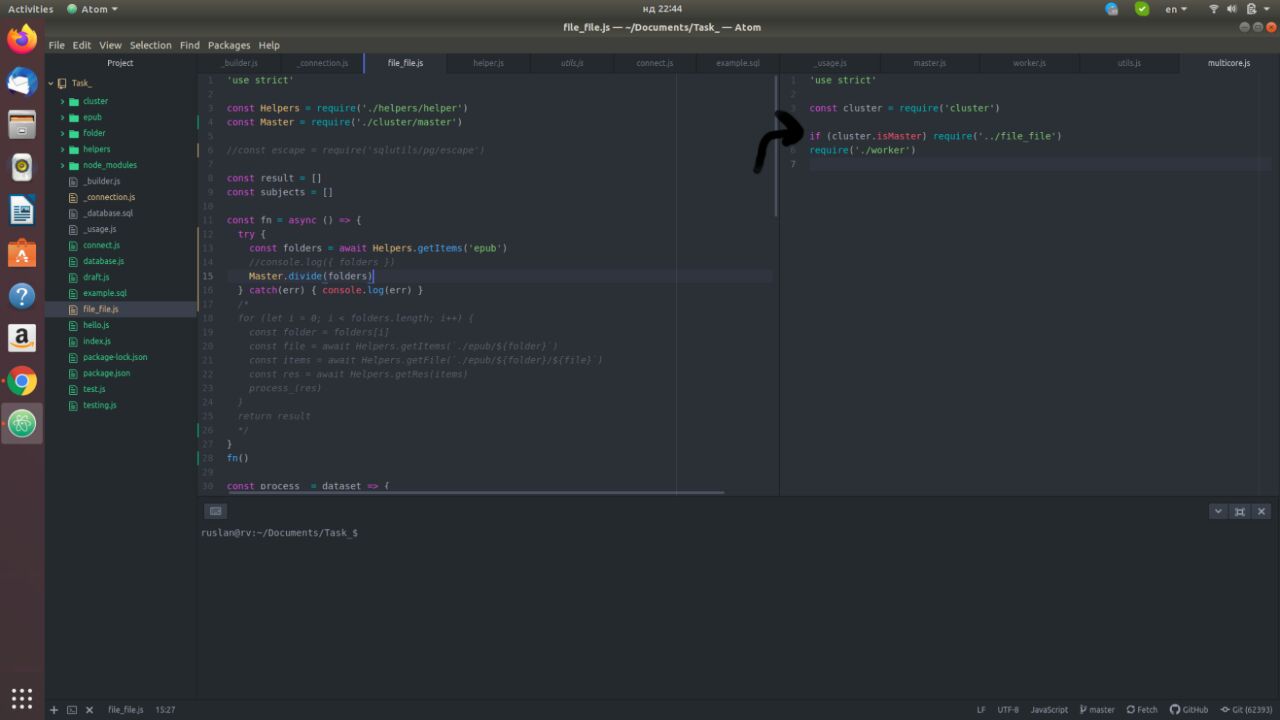Image resolution: width=1280 pixels, height=720 pixels.
Task: Open testing.js in the tree view
Action: (99, 405)
